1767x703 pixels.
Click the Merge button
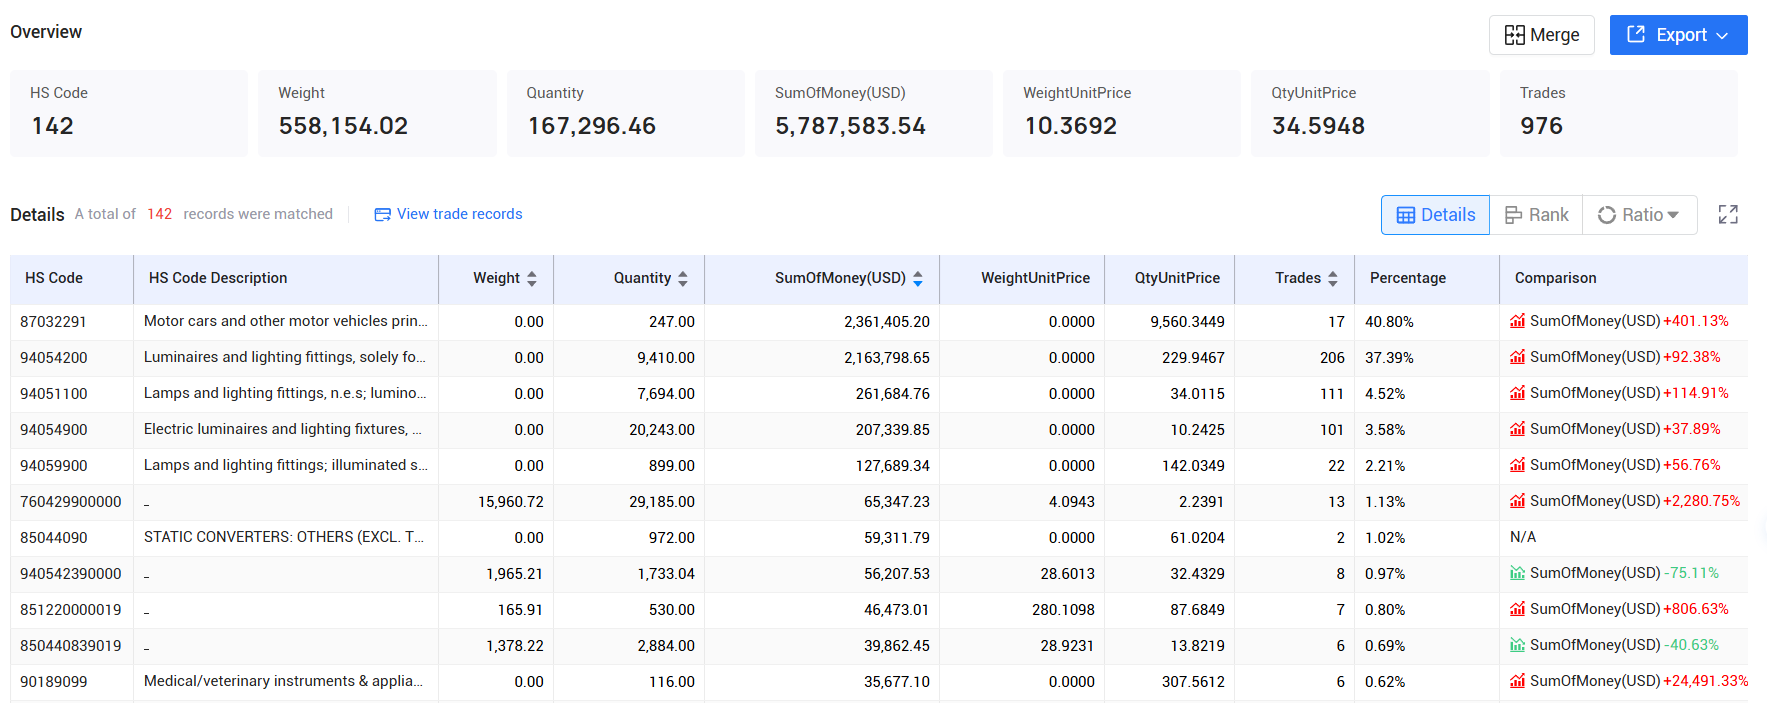(1541, 35)
